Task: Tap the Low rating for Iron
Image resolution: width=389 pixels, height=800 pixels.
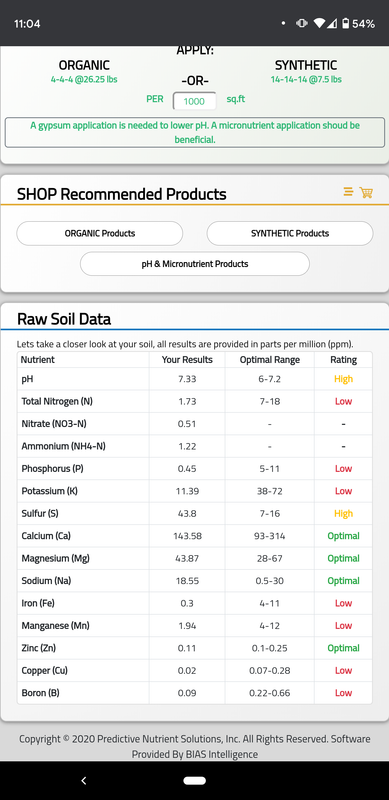Action: (x=343, y=604)
